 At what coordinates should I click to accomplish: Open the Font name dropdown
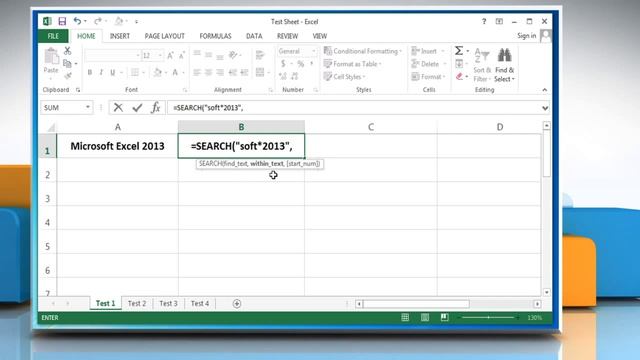coord(138,55)
